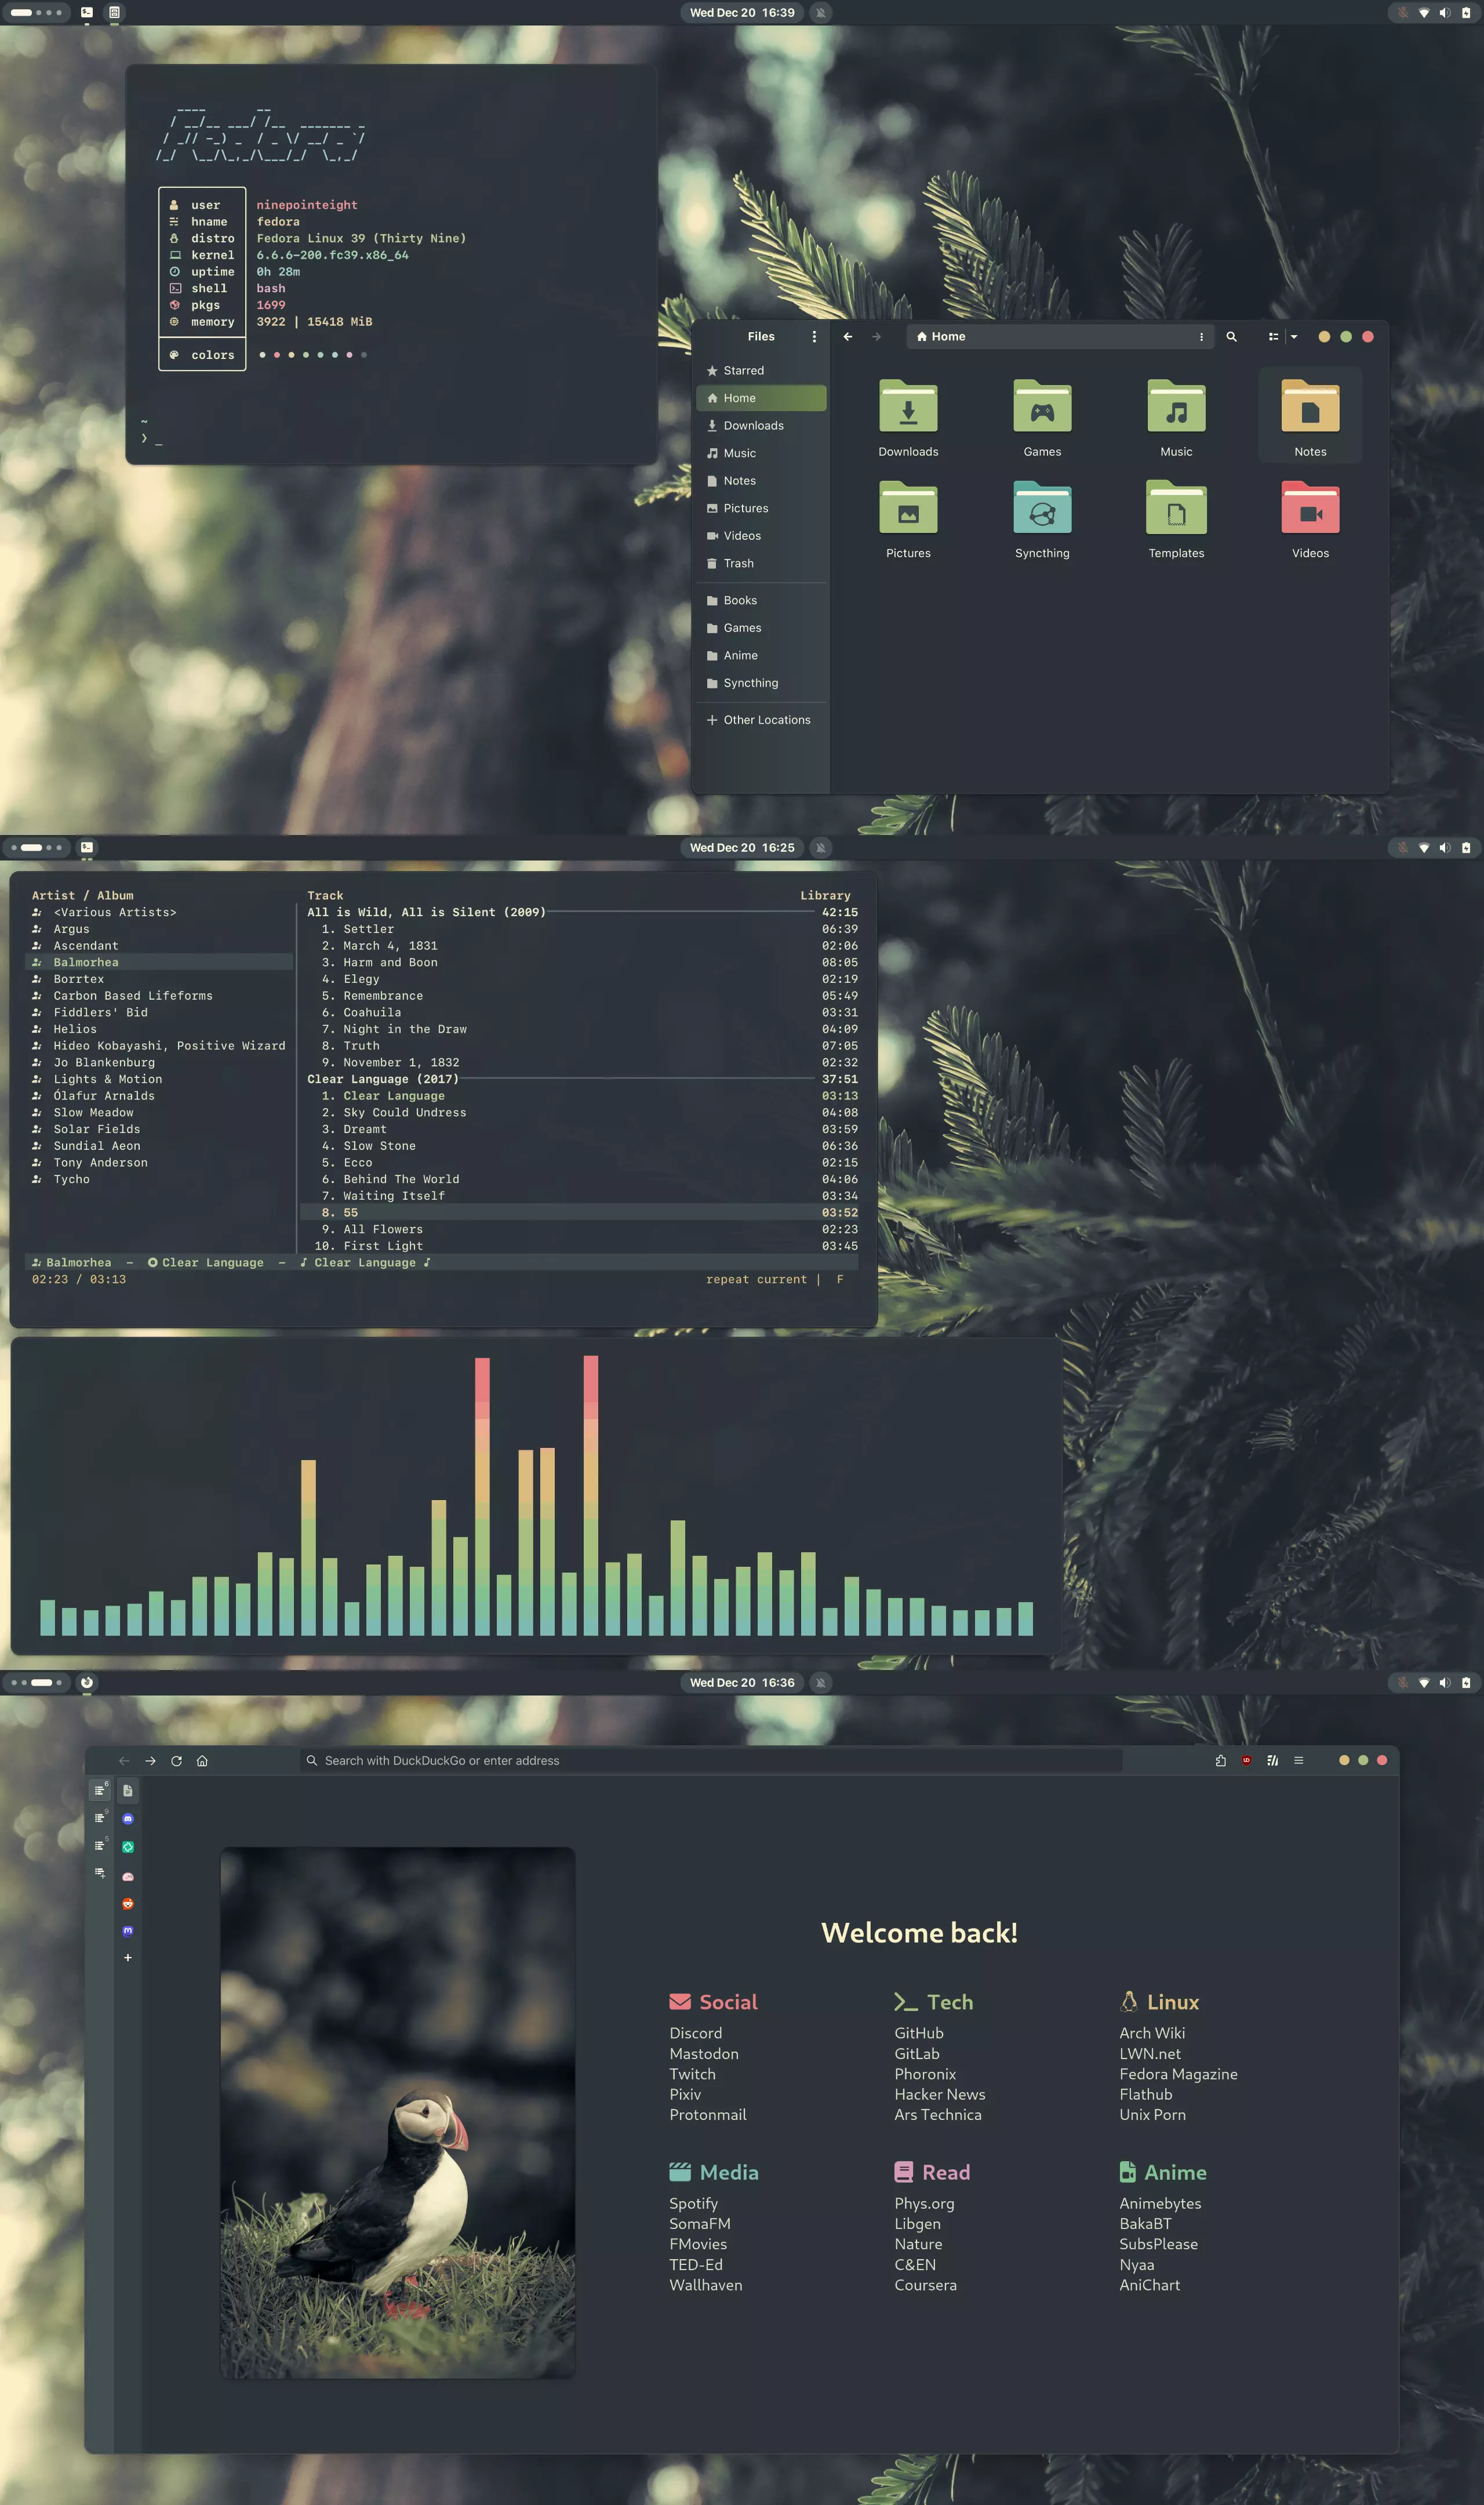1484x2505 pixels.
Task: Select the Ólafur Arnalds artist row
Action: click(x=159, y=1096)
